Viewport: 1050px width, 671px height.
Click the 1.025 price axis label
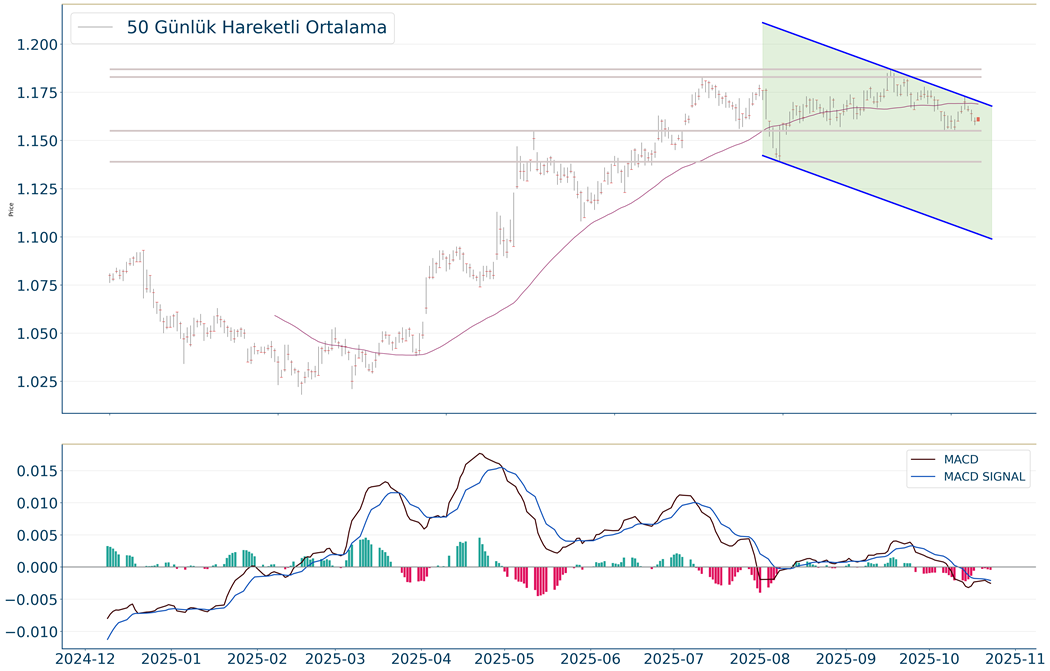click(37, 382)
